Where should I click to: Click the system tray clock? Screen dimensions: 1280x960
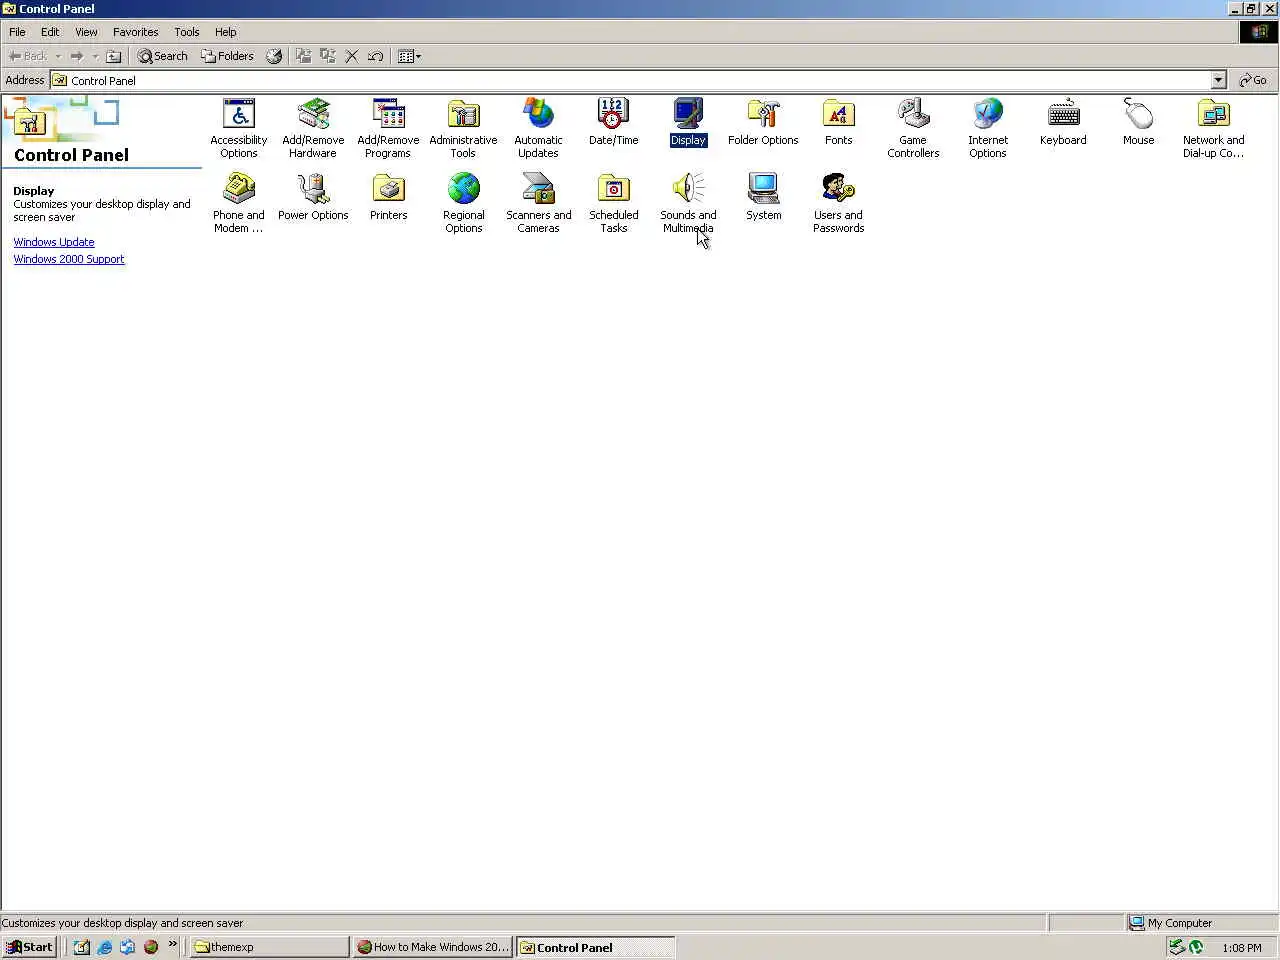[1241, 947]
